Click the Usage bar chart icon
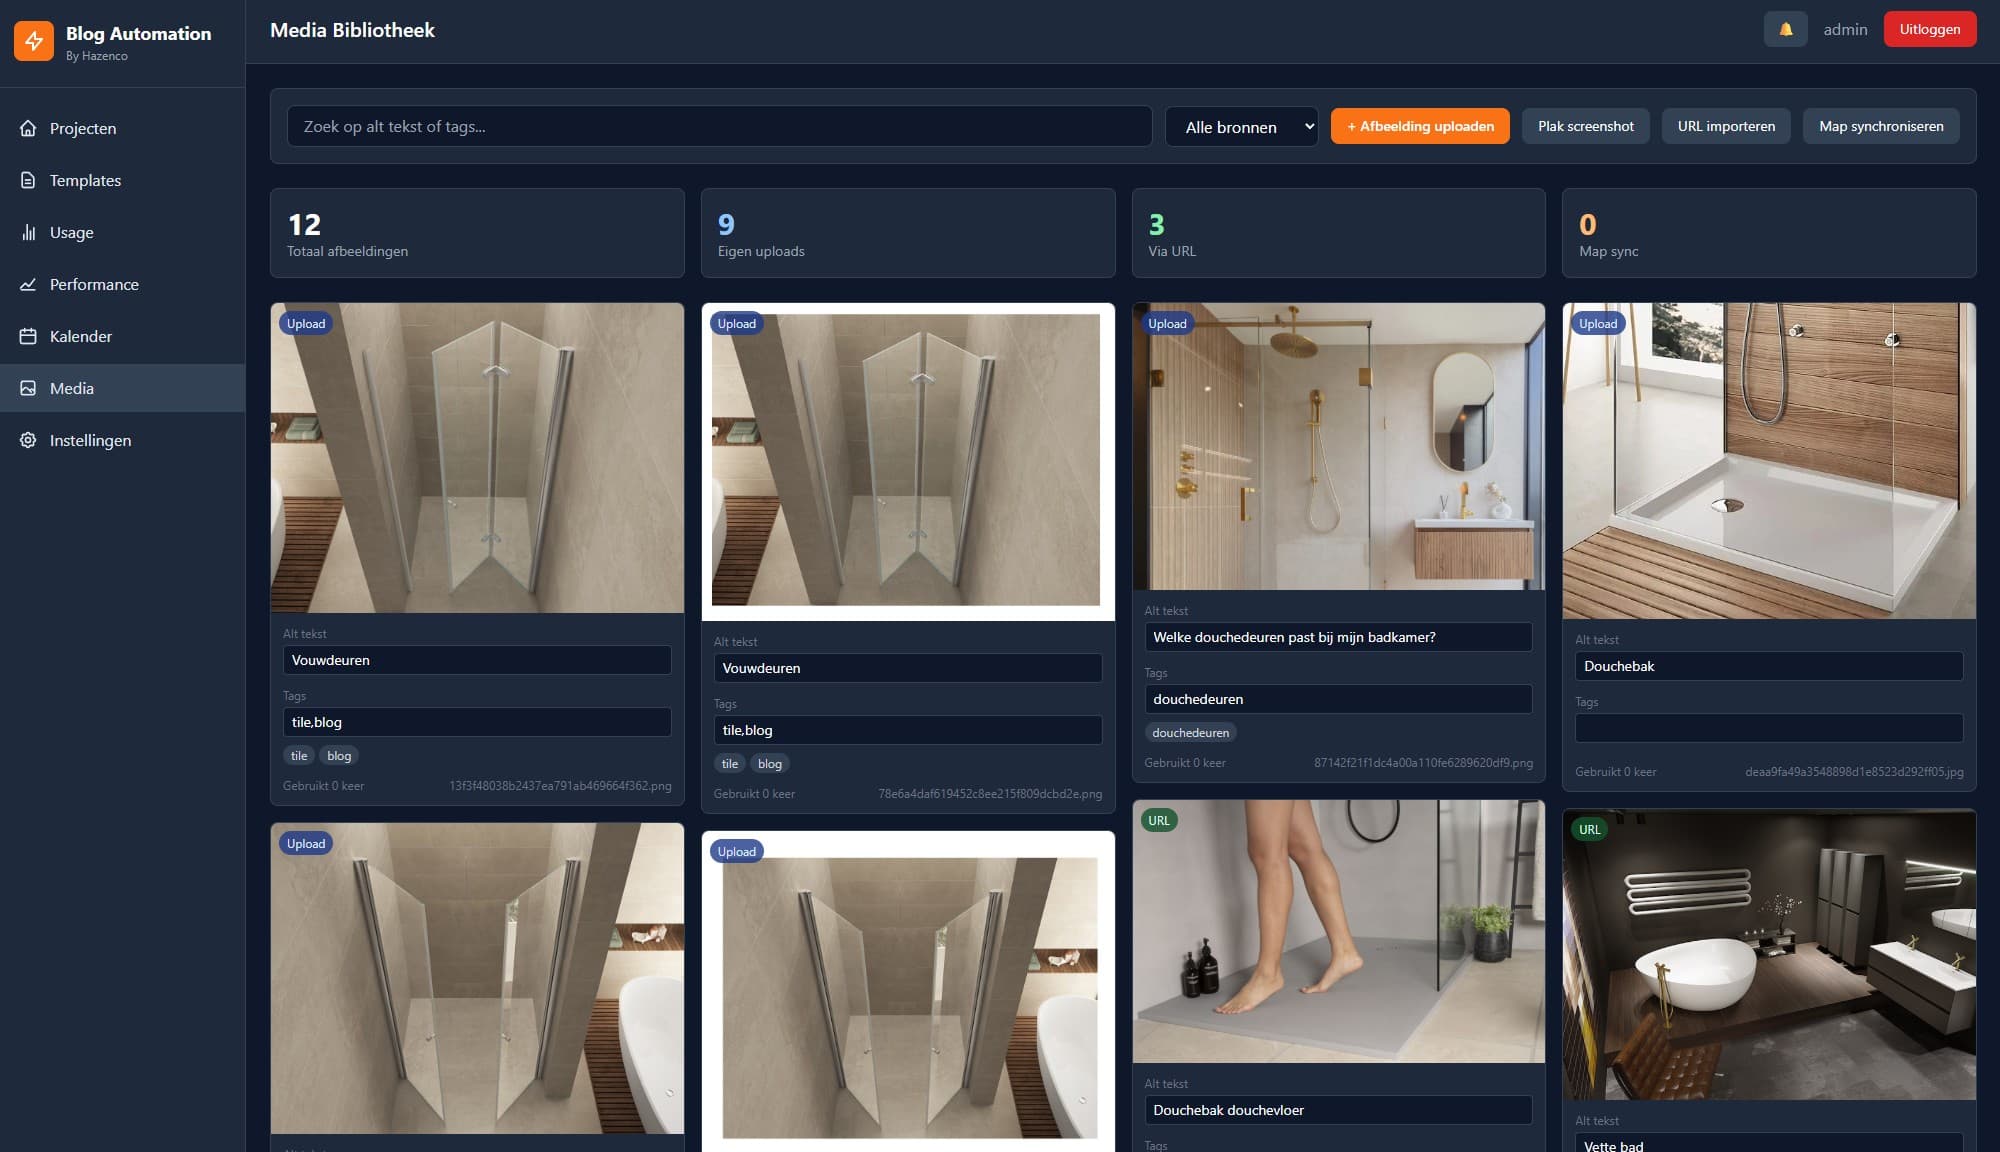2000x1152 pixels. click(x=28, y=232)
